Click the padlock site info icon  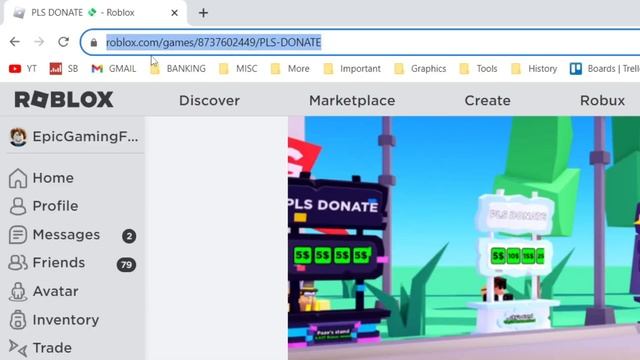point(94,42)
